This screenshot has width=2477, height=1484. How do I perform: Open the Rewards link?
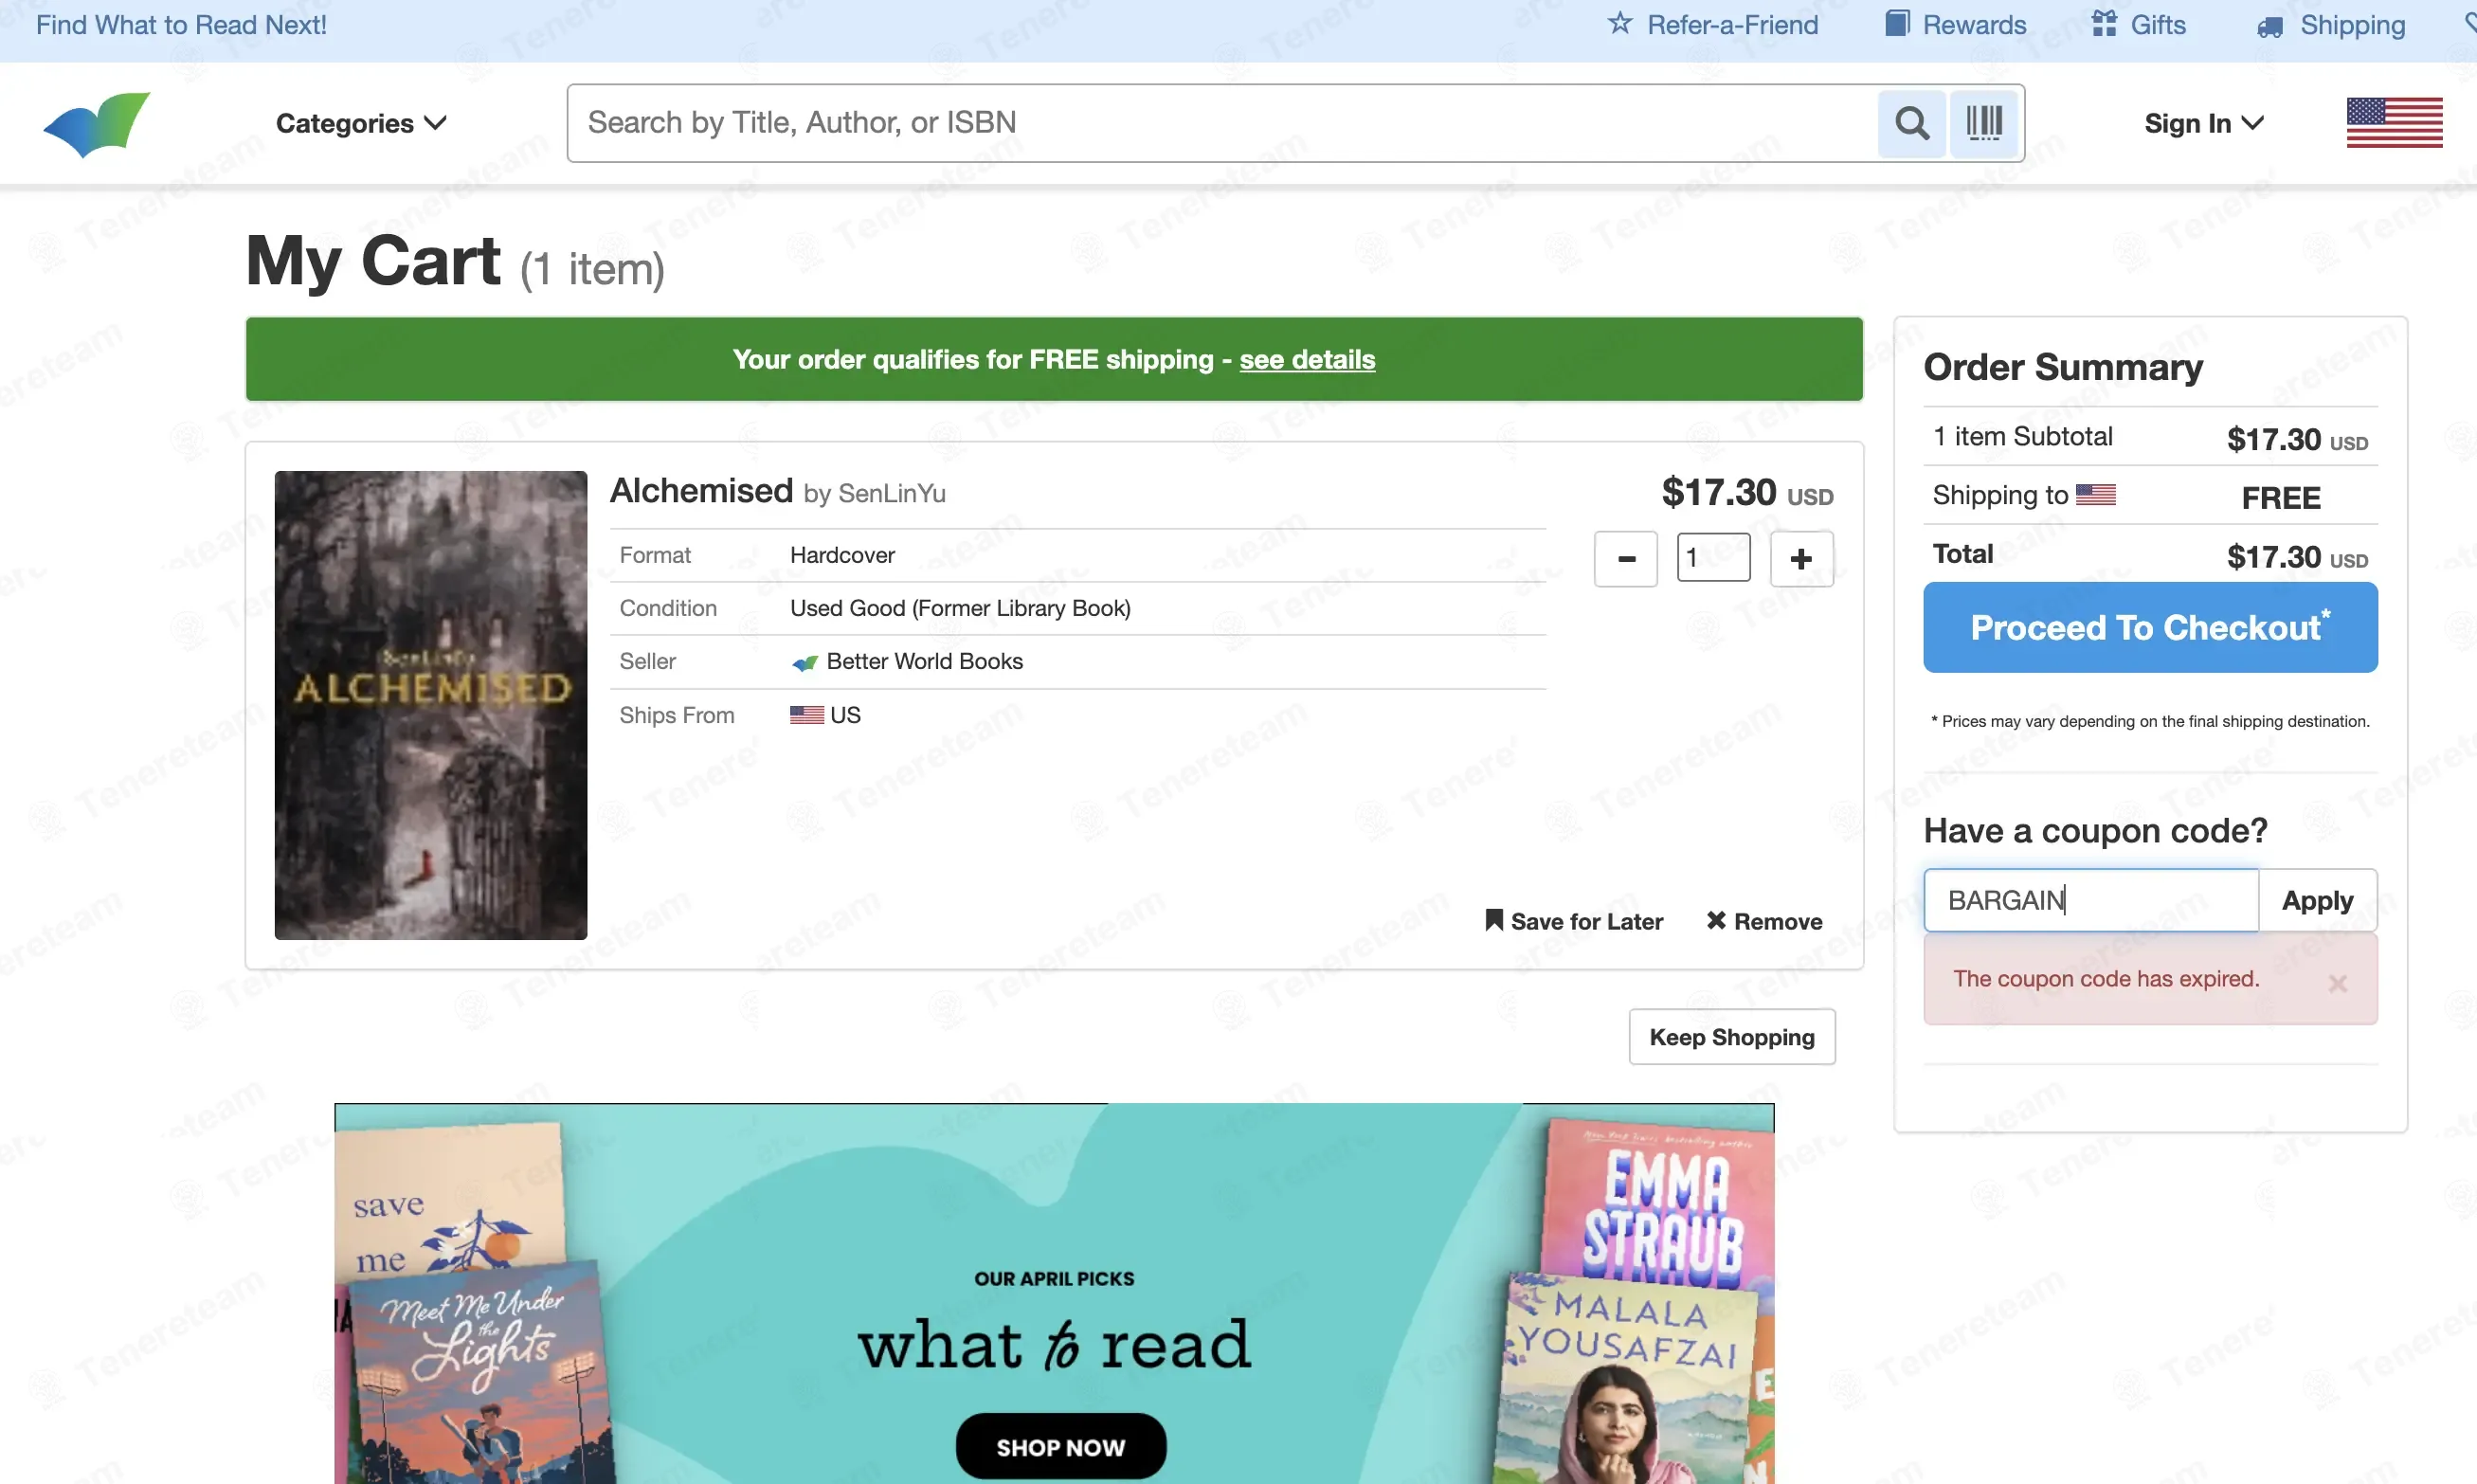coord(1955,25)
